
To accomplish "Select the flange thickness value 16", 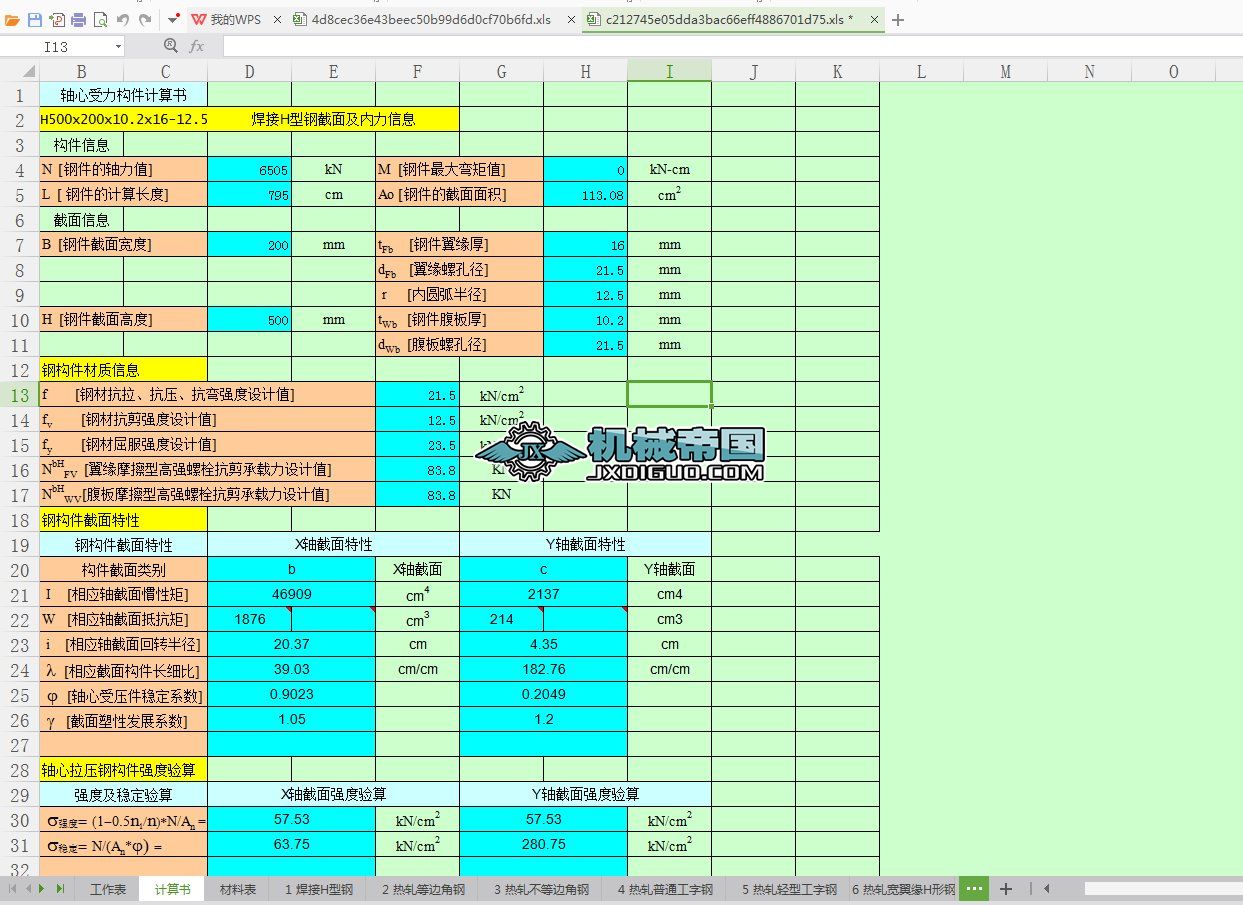I will point(585,245).
